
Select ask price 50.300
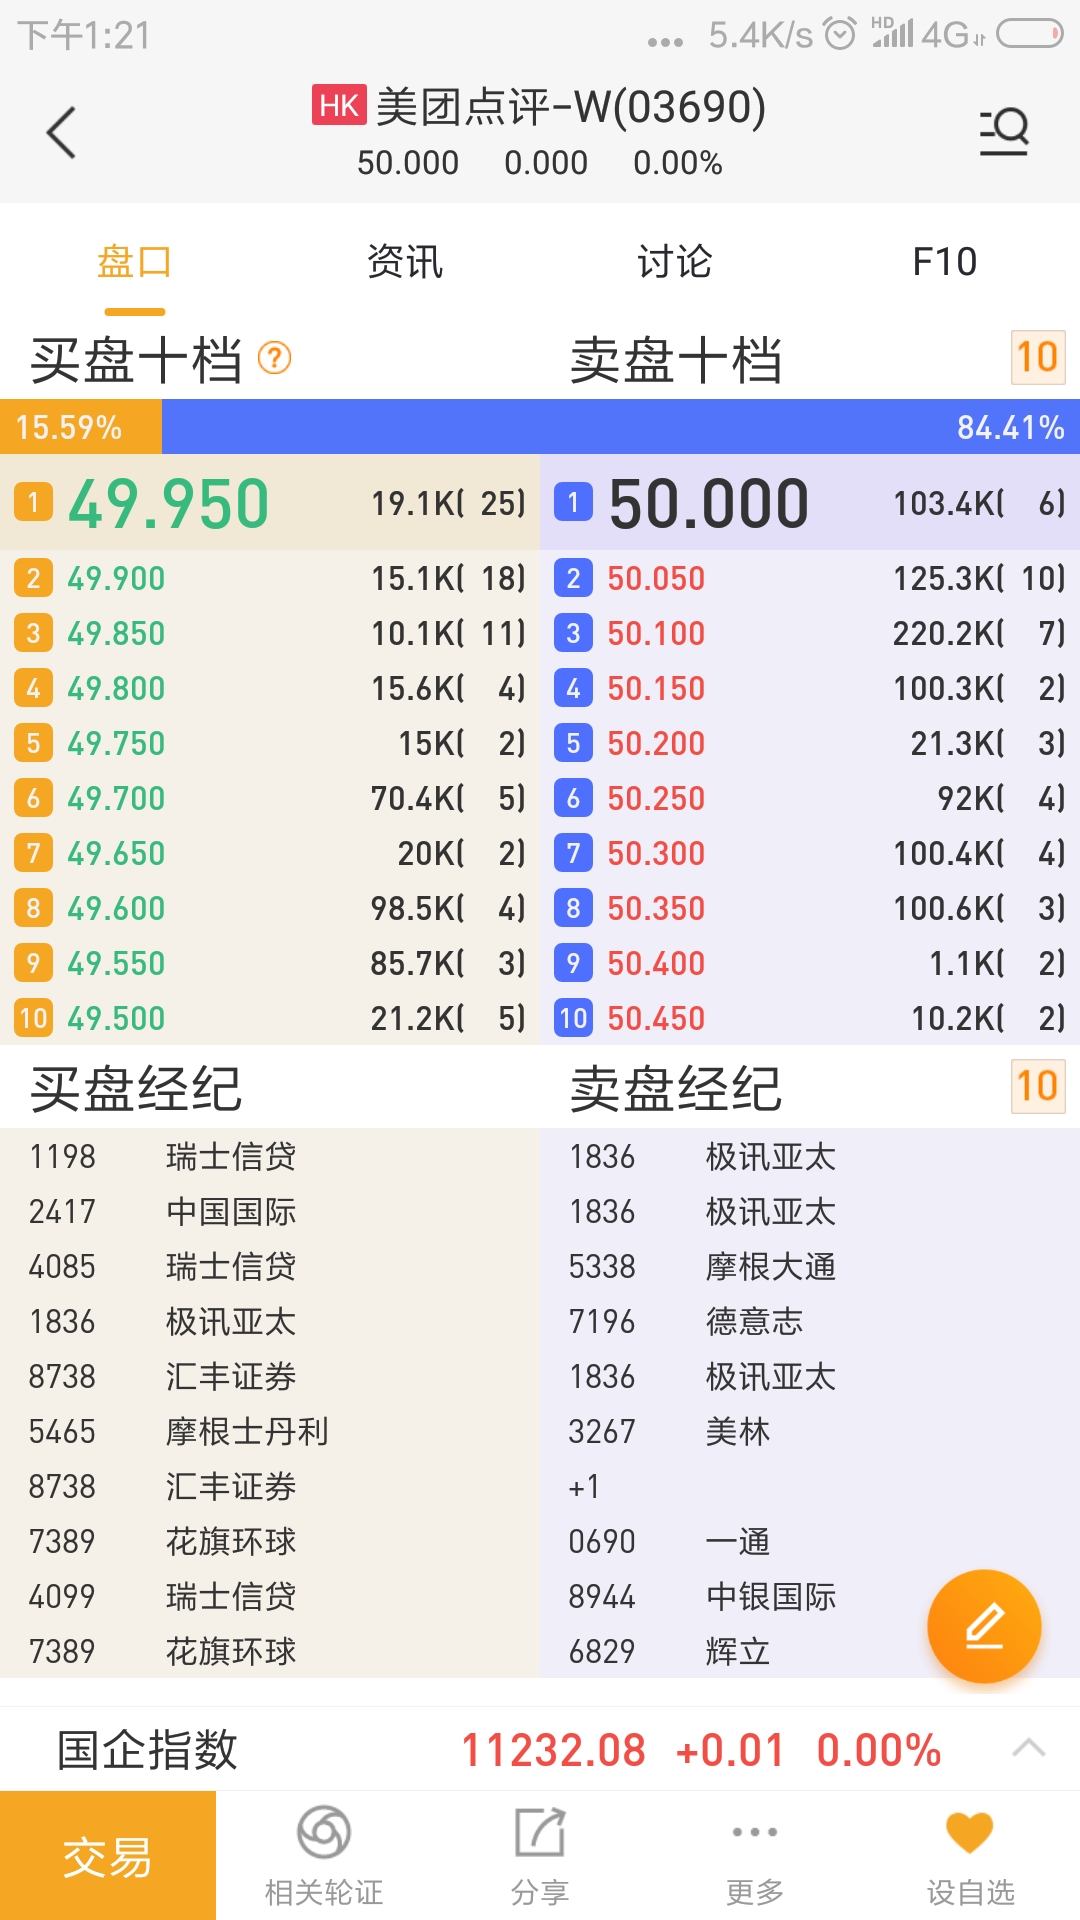point(656,853)
